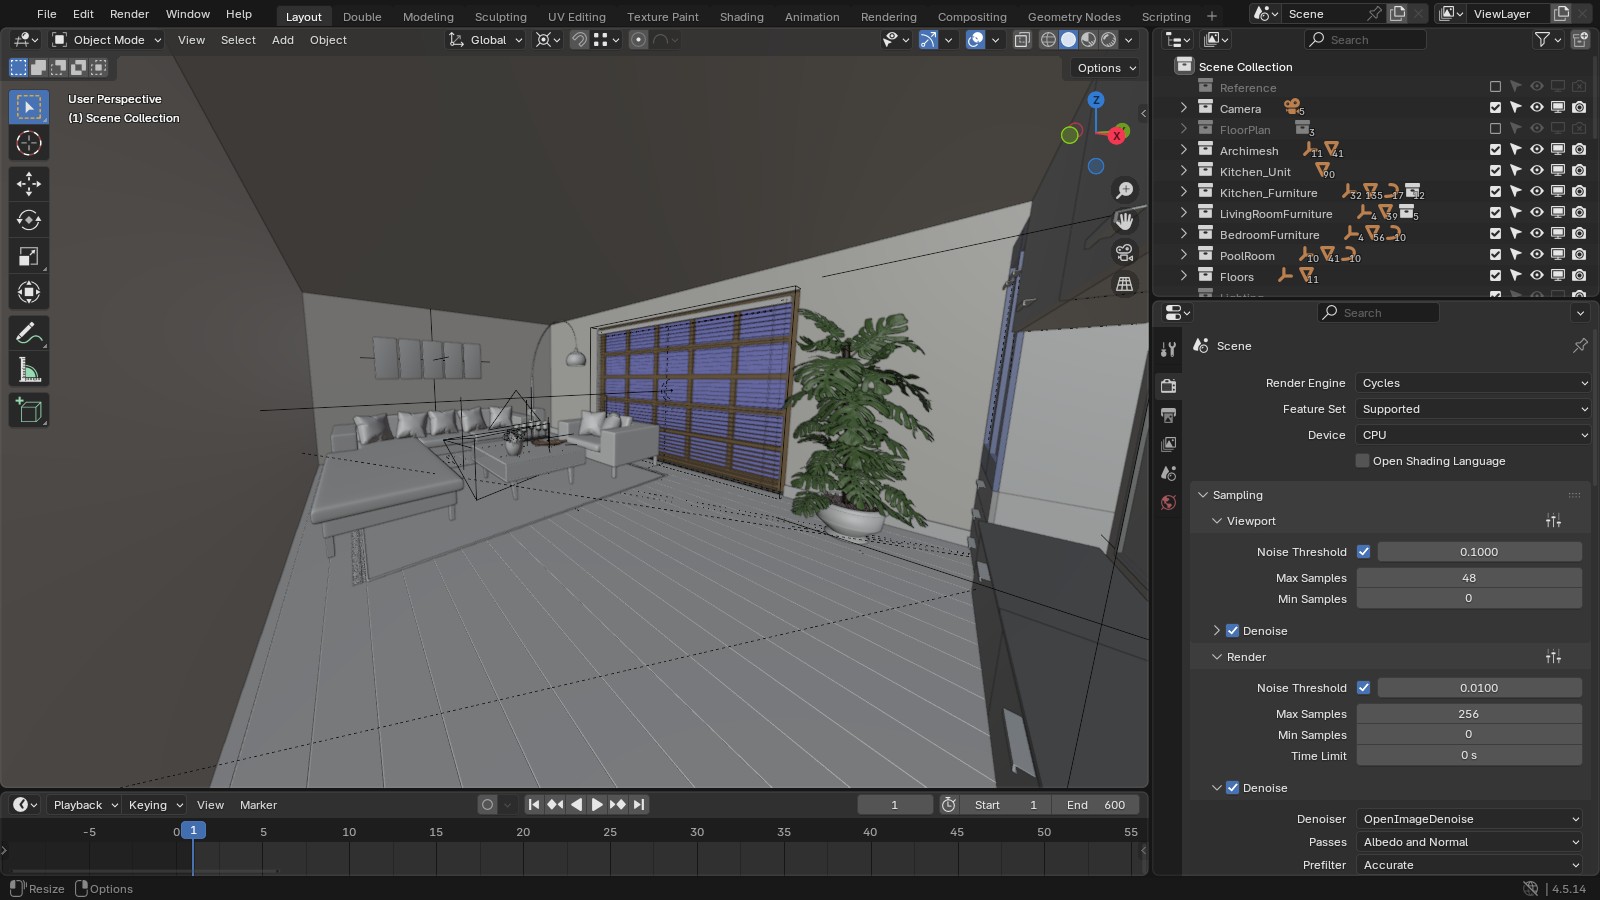This screenshot has width=1600, height=900.
Task: Open the Add menu in viewport header
Action: 283,40
